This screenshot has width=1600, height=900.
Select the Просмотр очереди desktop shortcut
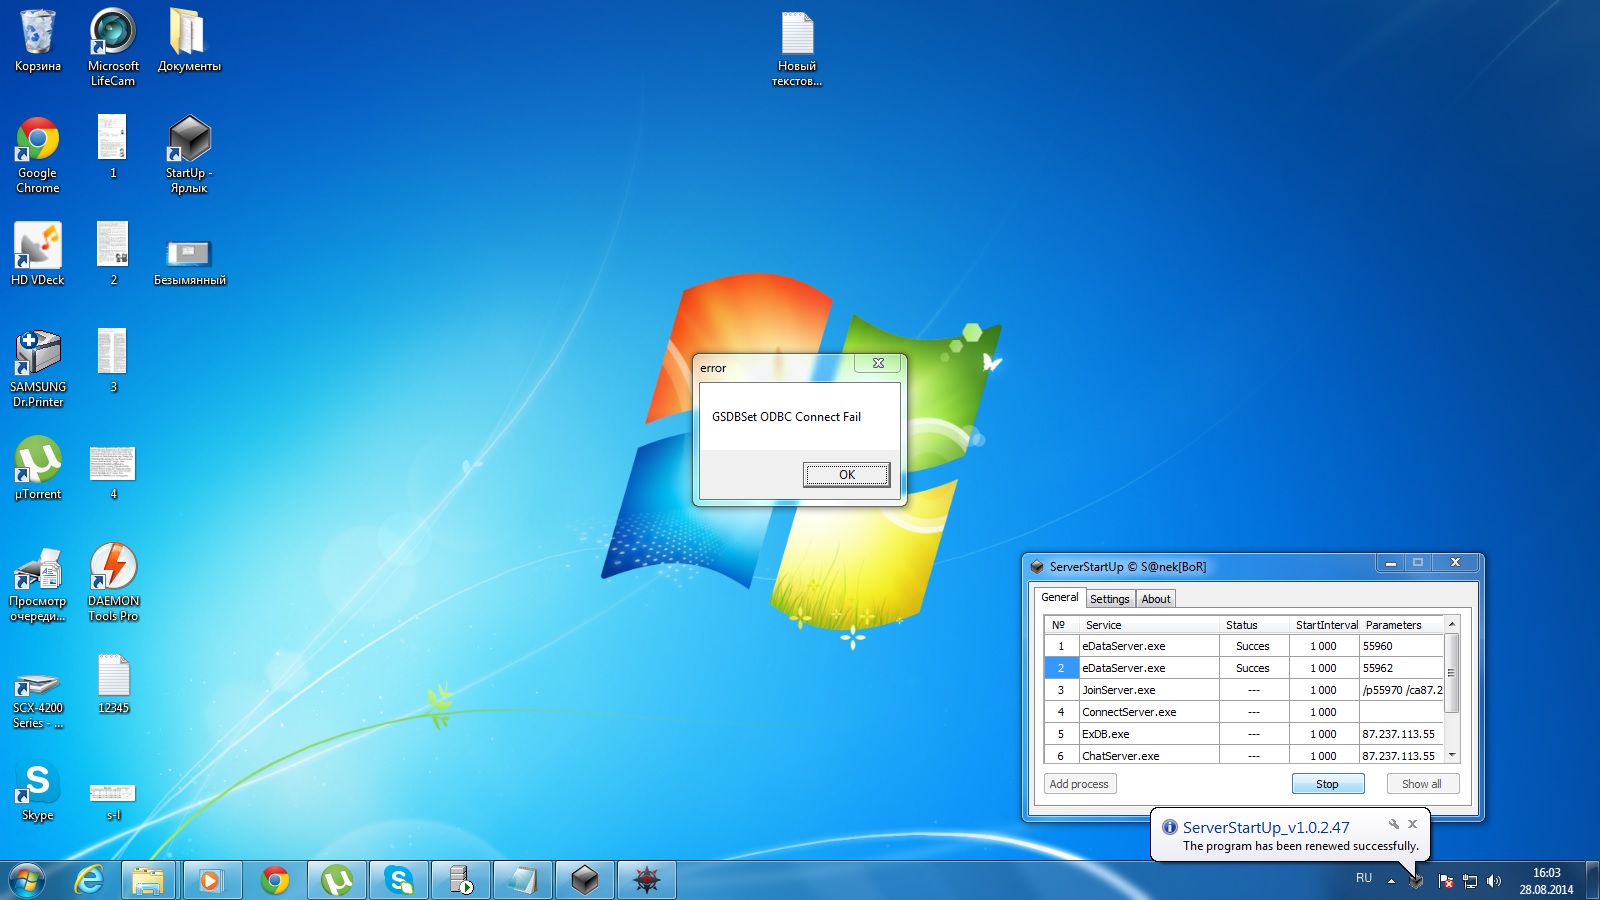tap(38, 585)
